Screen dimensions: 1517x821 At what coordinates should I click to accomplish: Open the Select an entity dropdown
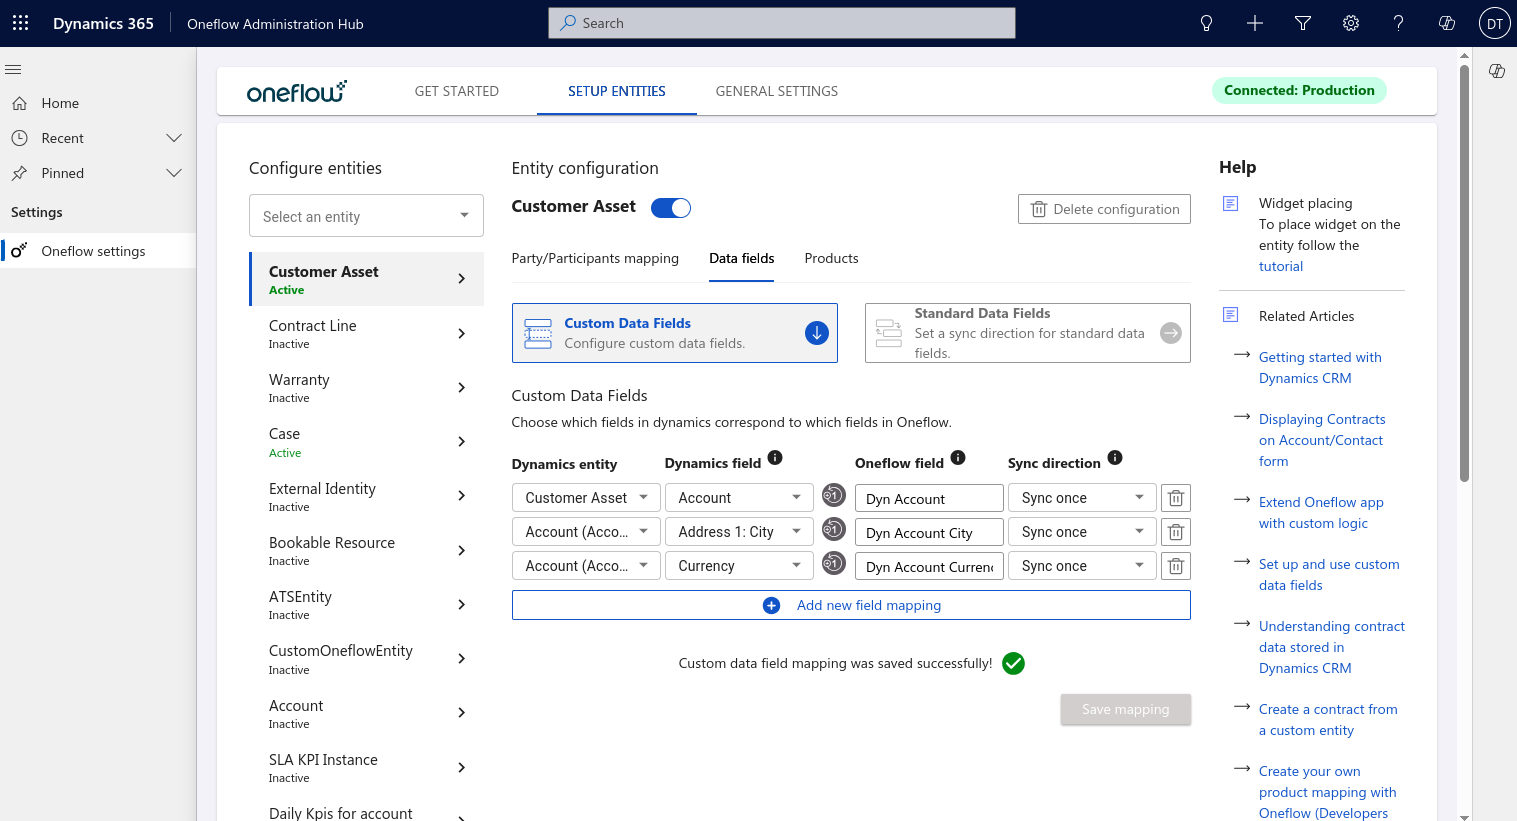point(366,216)
